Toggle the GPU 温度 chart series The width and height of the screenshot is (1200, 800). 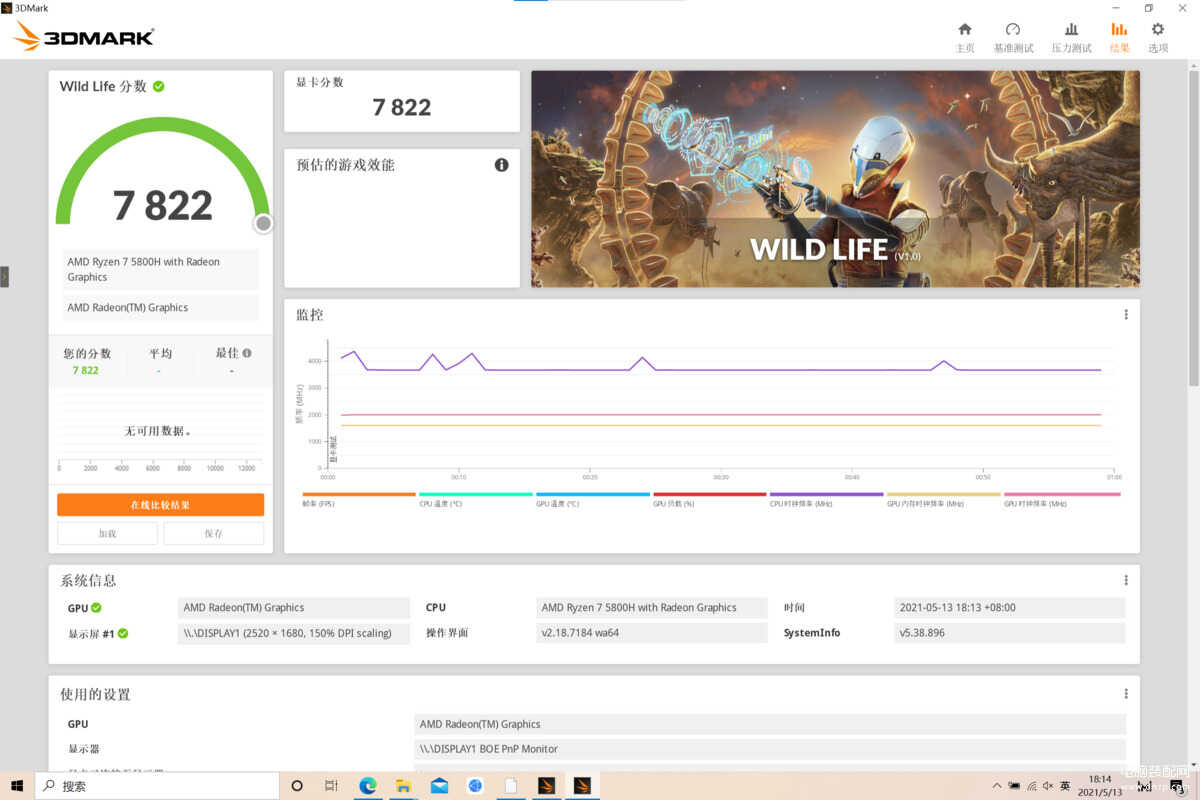point(593,498)
